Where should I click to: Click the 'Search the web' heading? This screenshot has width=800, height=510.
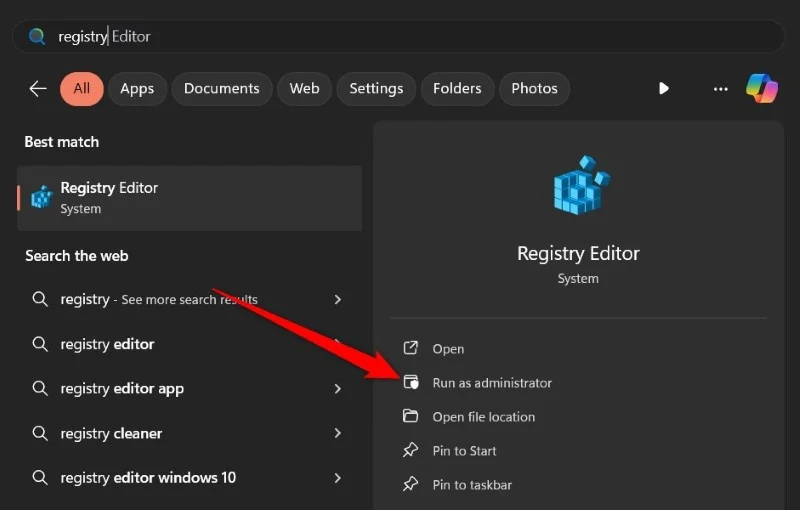77,256
